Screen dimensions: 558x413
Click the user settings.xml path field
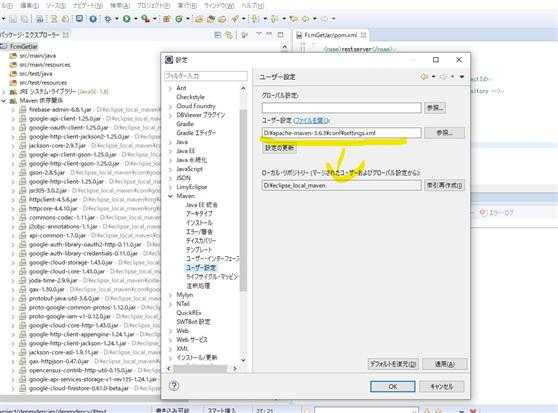(x=342, y=133)
